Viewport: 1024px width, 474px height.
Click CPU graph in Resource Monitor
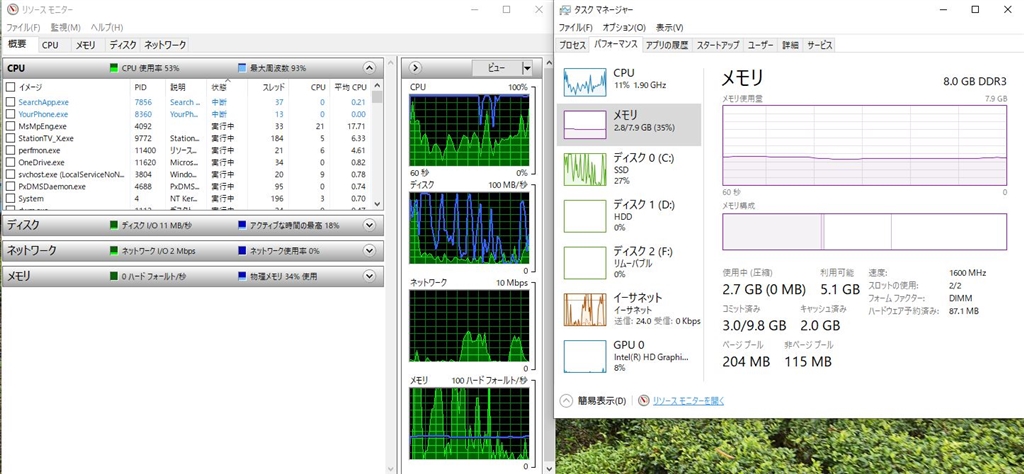(x=469, y=130)
